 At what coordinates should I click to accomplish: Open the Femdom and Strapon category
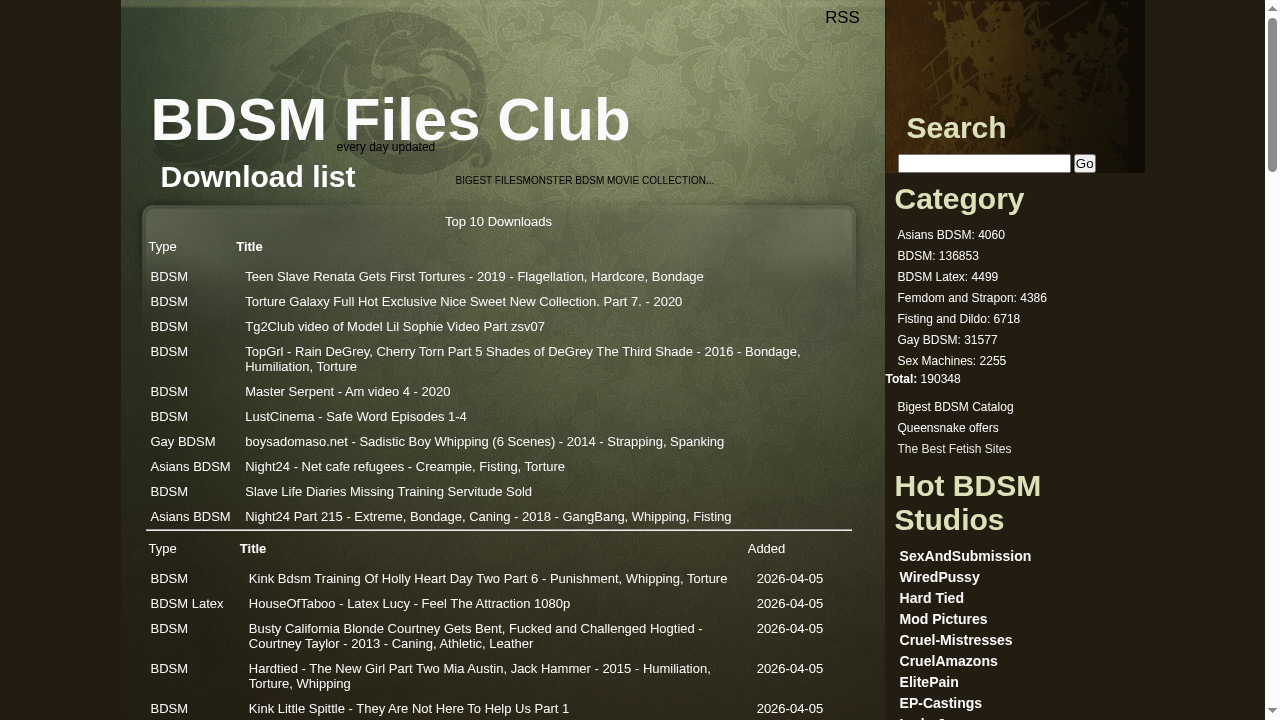(971, 297)
